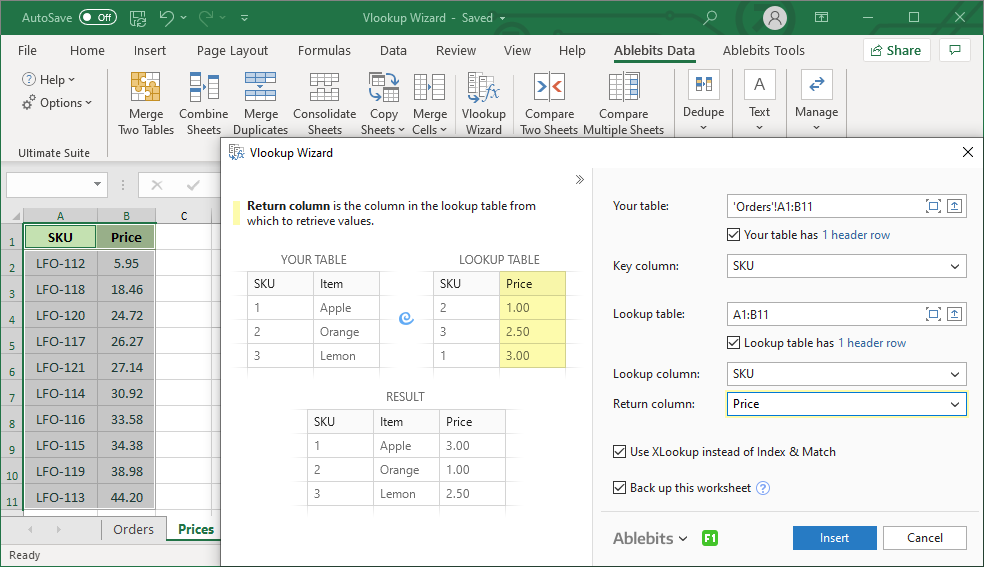
Task: Switch to the Insert tab
Action: click(x=149, y=50)
